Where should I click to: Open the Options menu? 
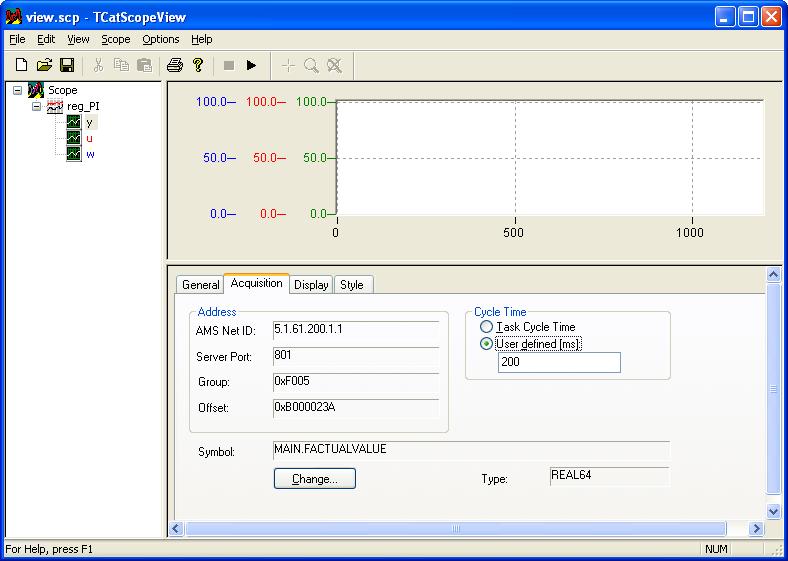160,39
